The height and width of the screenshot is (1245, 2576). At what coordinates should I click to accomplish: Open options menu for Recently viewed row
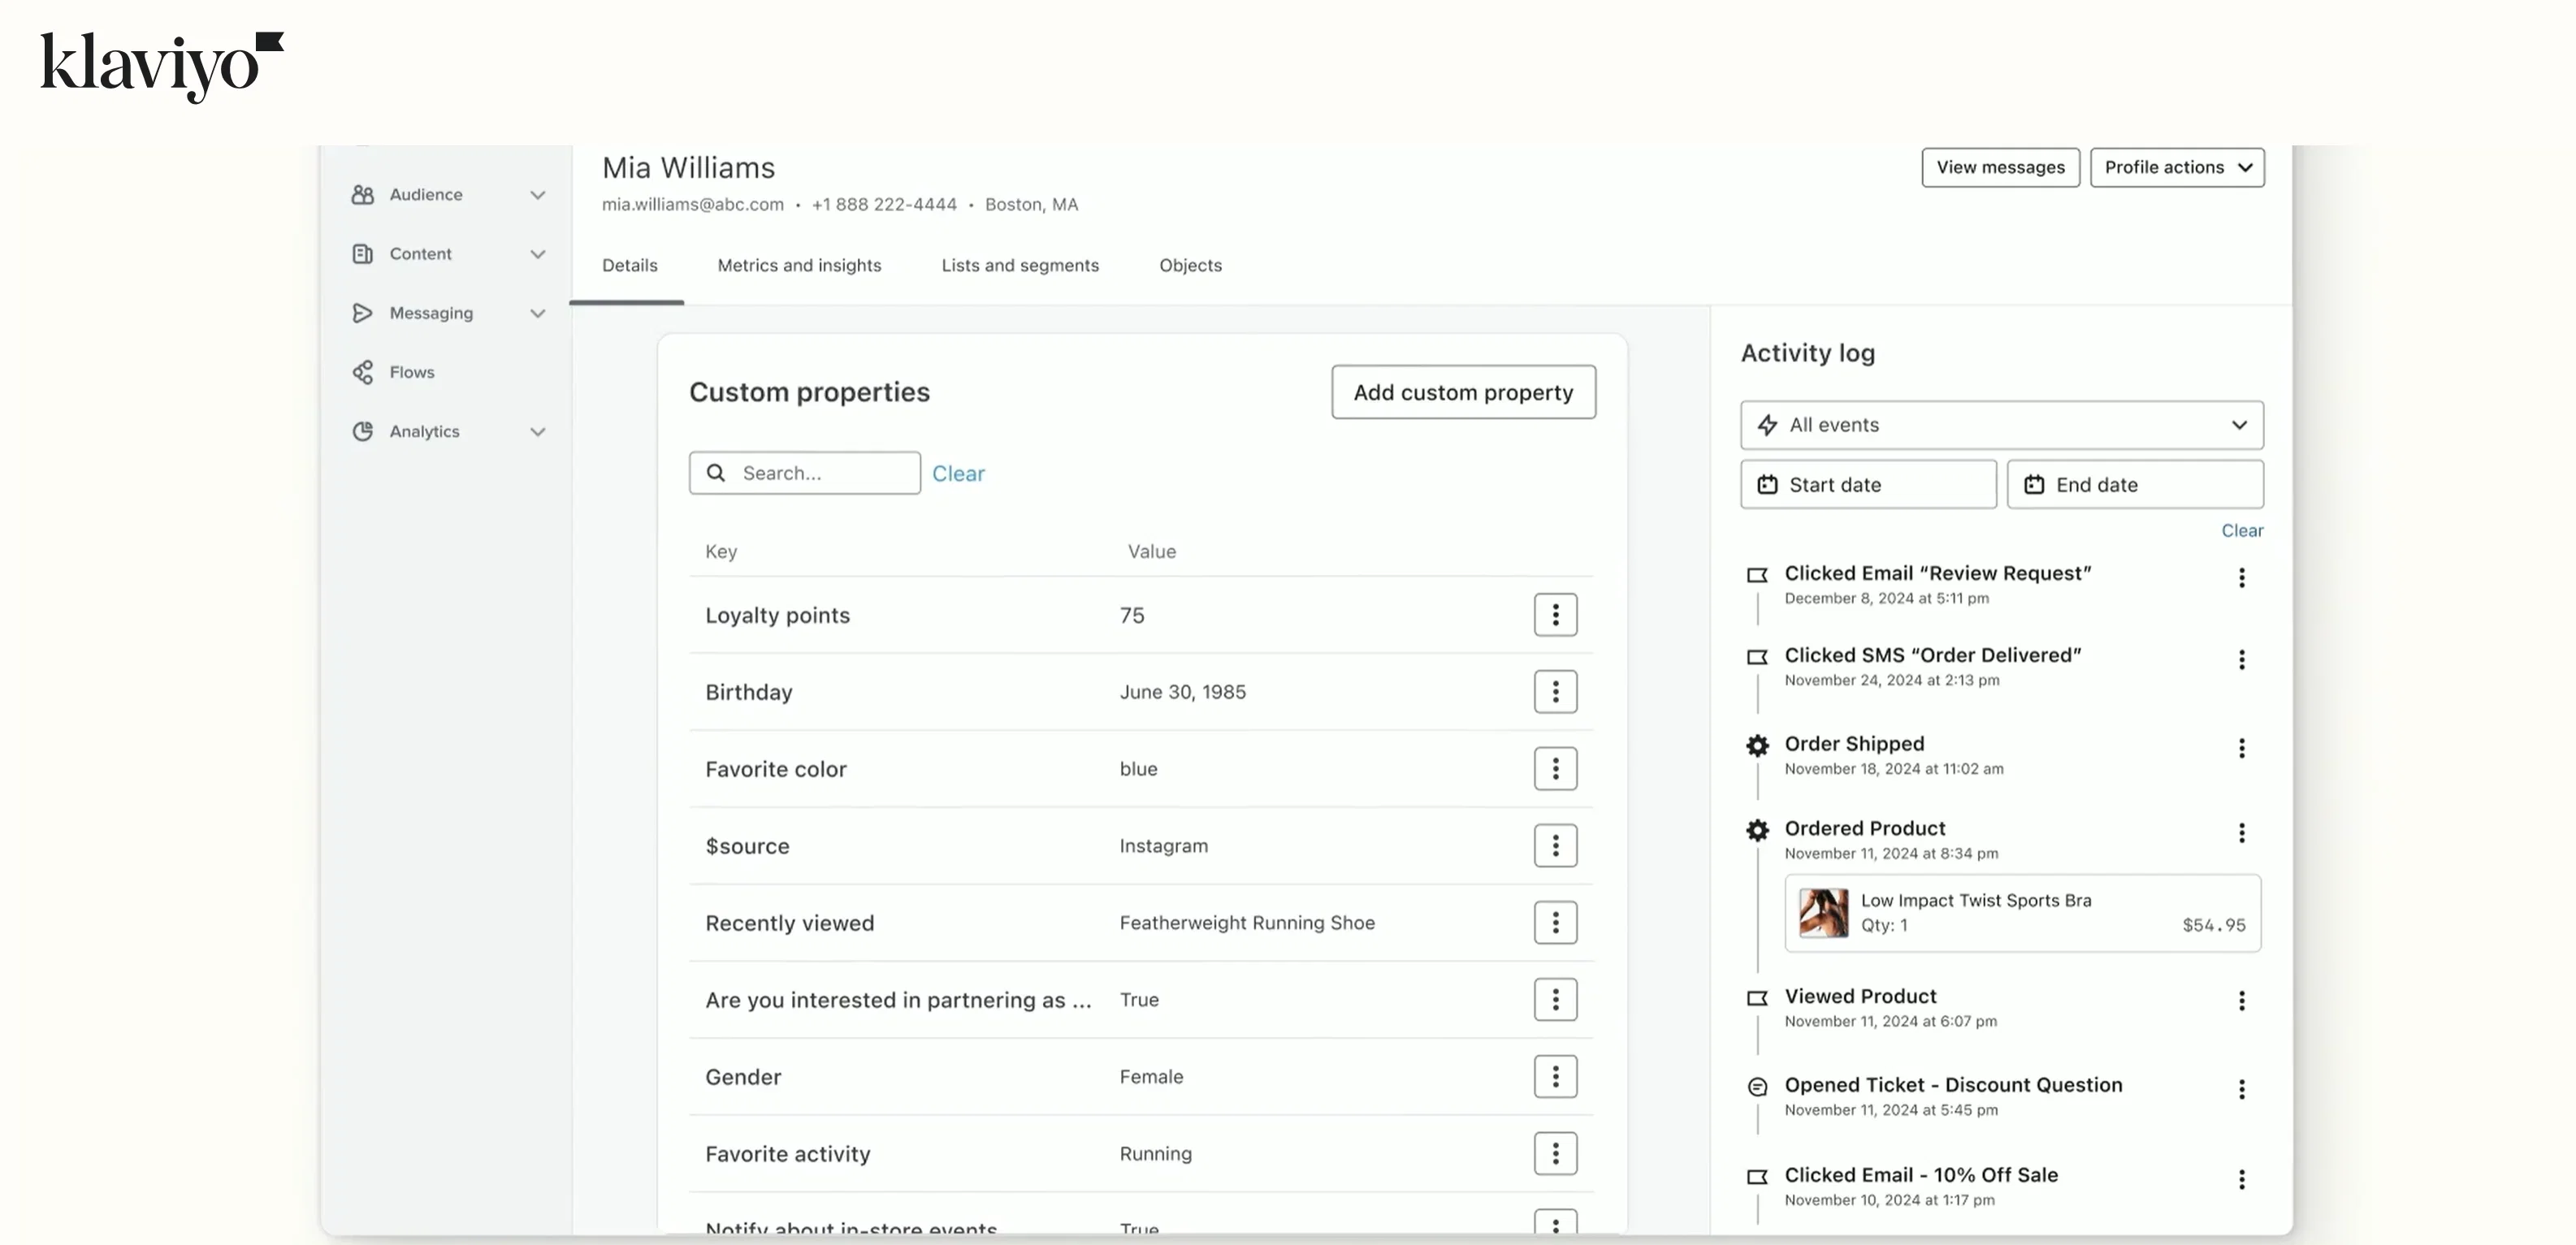point(1555,923)
